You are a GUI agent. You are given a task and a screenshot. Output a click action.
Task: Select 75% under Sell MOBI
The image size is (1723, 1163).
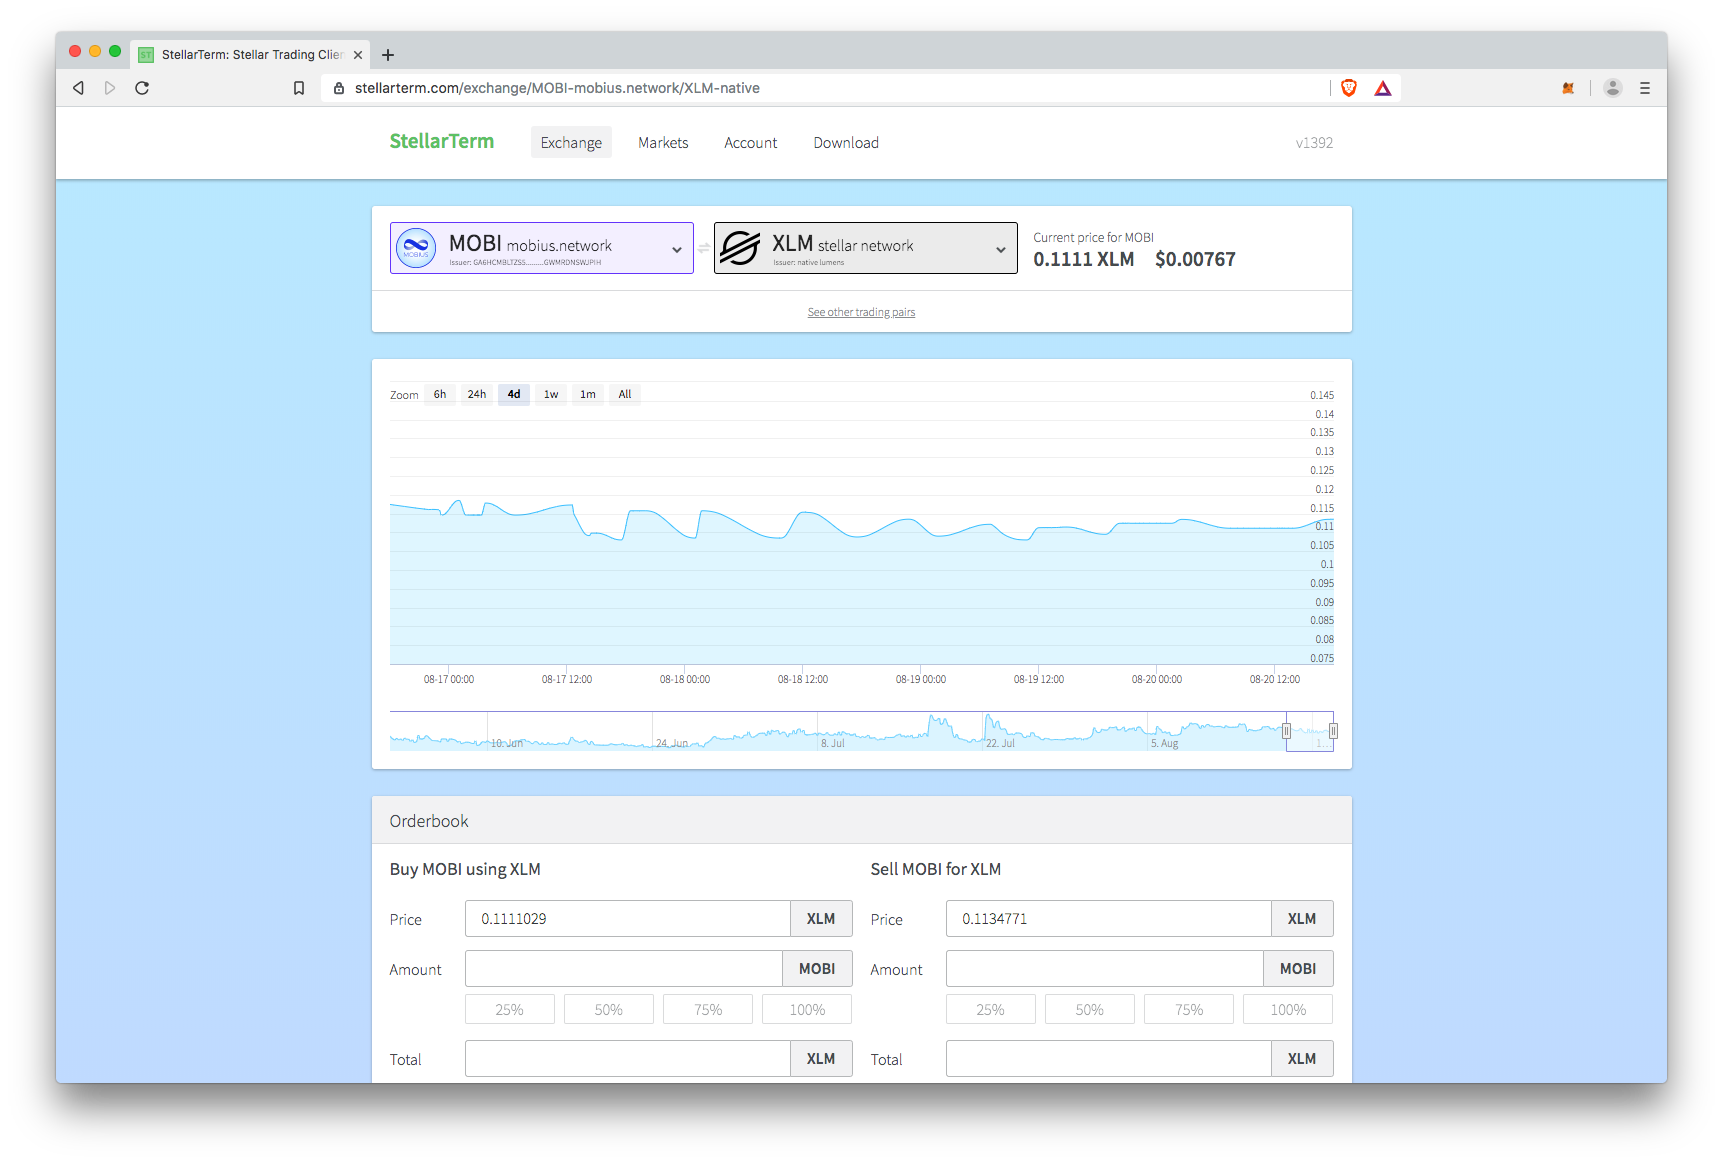[x=1189, y=1010]
